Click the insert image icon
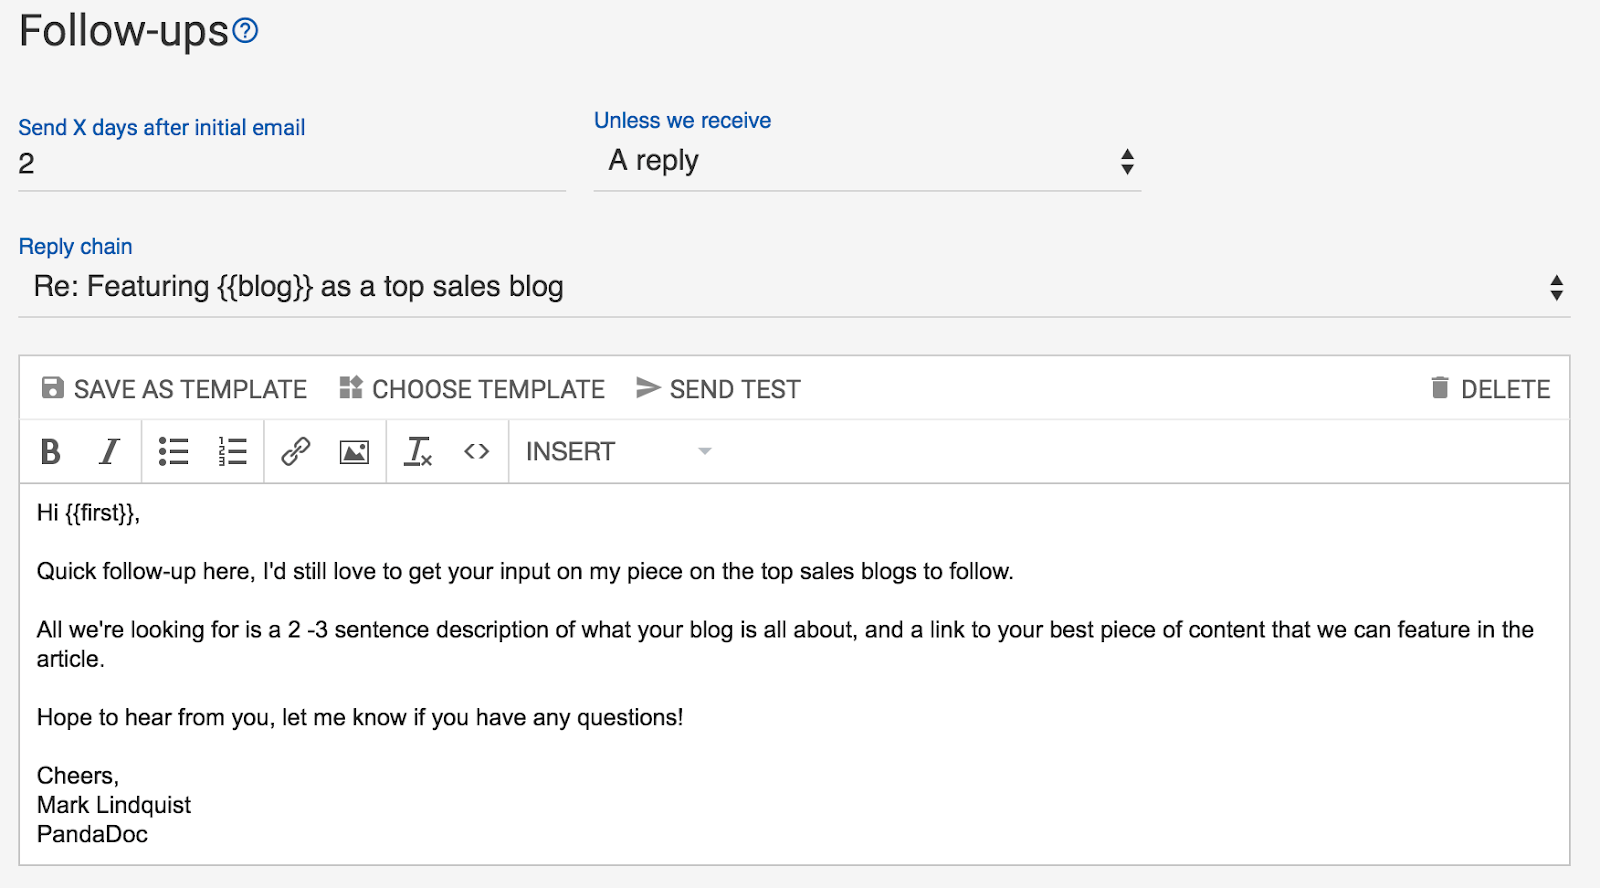Screen dimensions: 1600x888 tap(354, 452)
